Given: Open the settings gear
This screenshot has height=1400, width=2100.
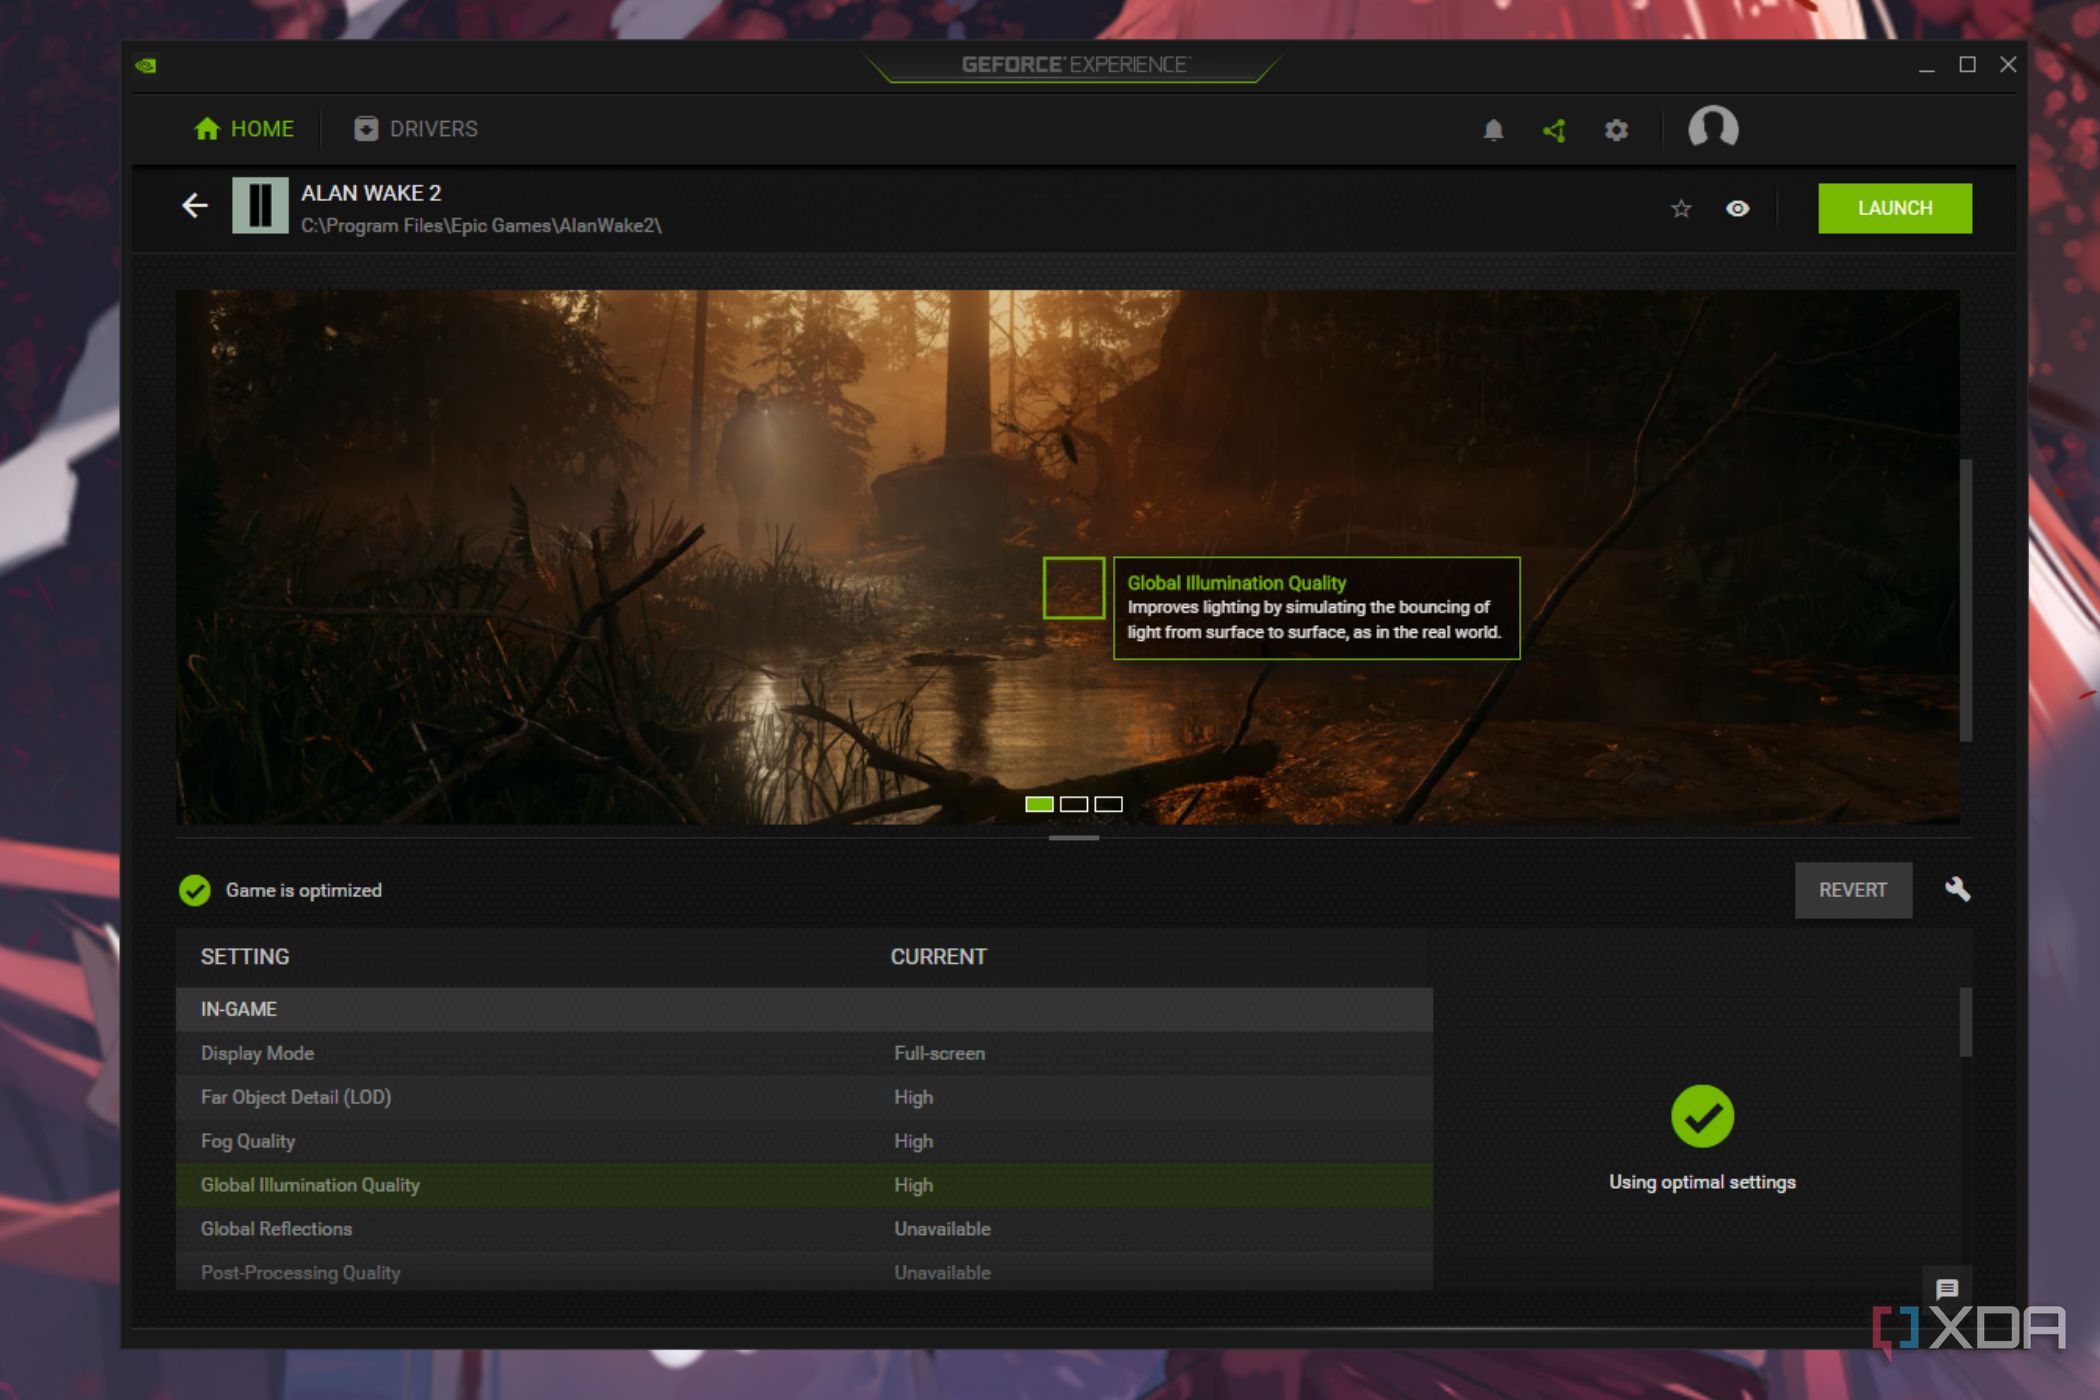Looking at the screenshot, I should (1616, 130).
